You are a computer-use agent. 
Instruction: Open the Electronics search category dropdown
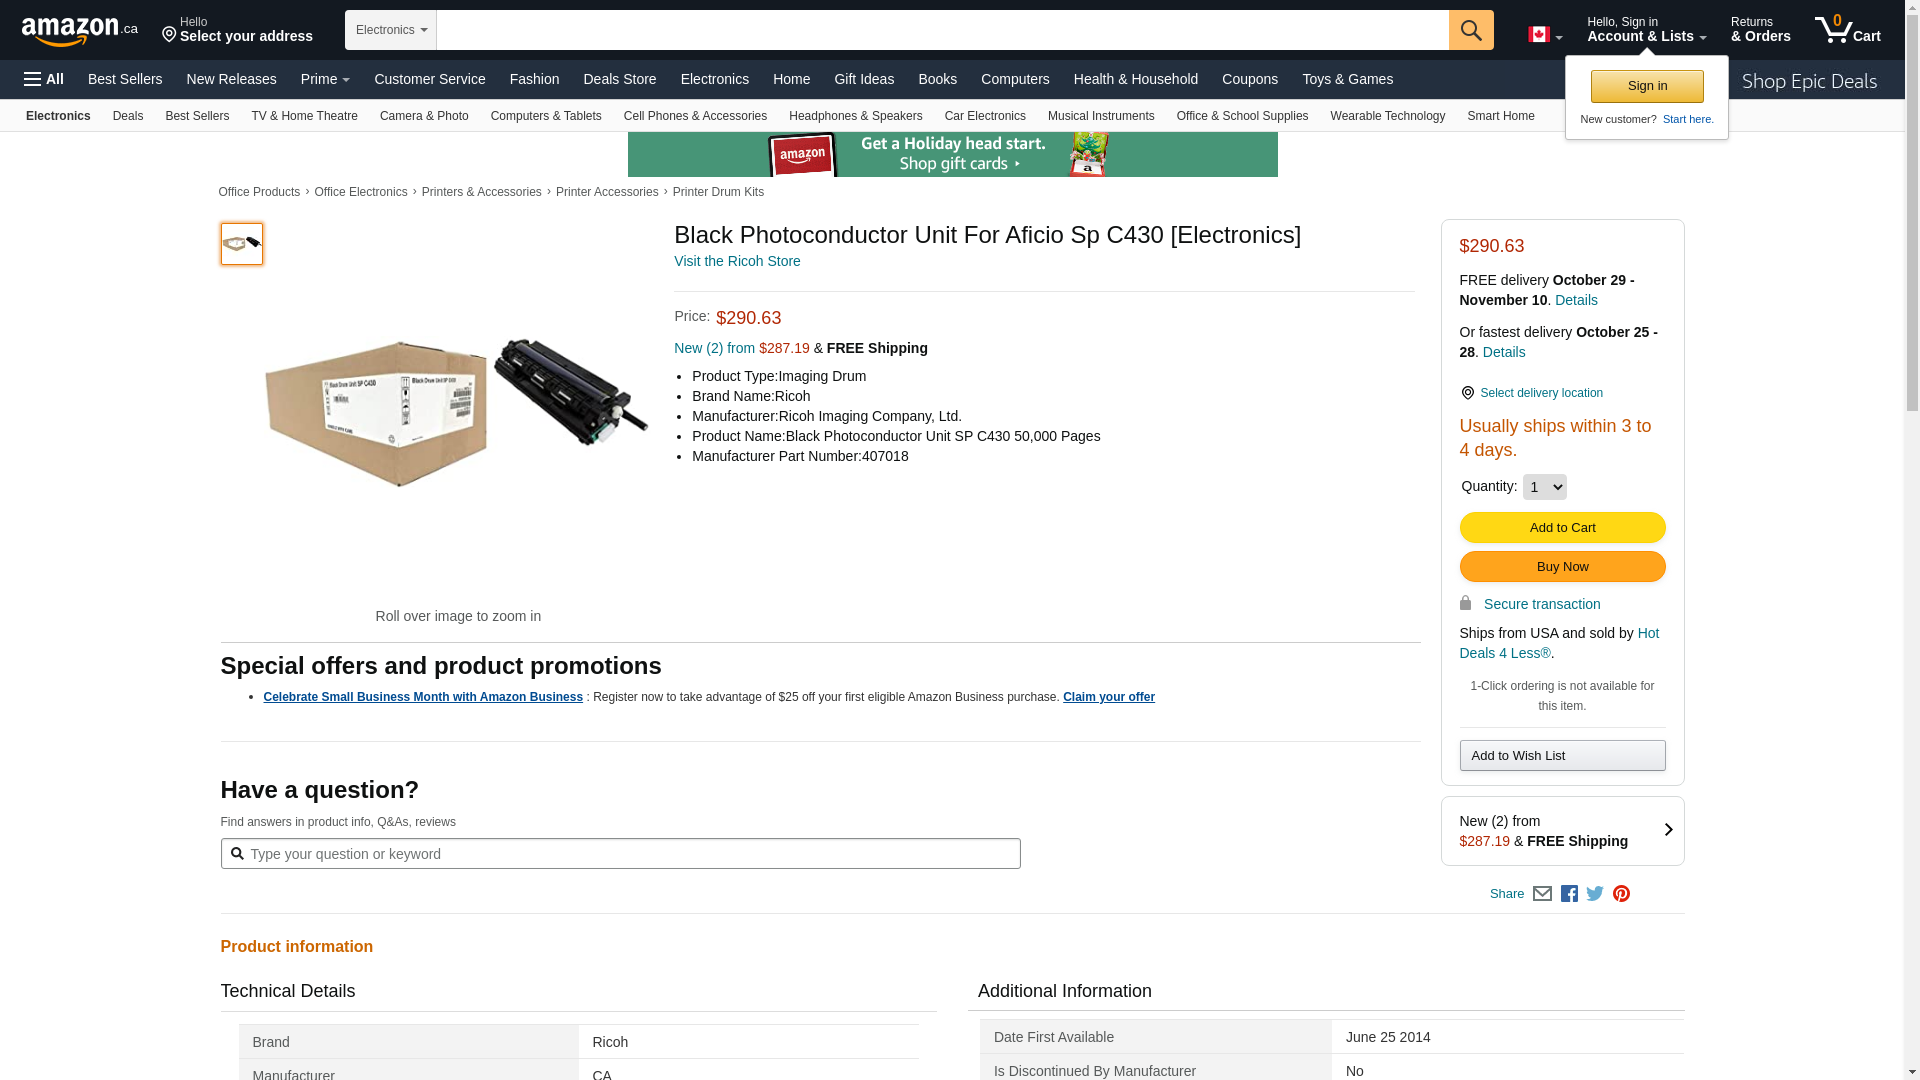click(391, 30)
